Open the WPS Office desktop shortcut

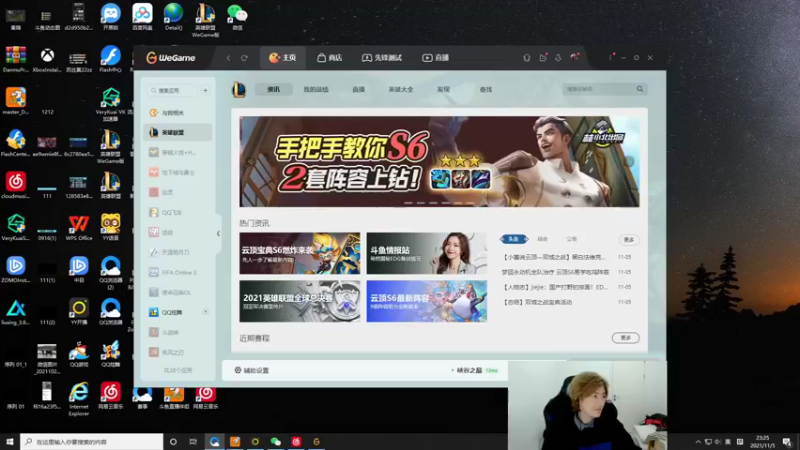click(79, 228)
